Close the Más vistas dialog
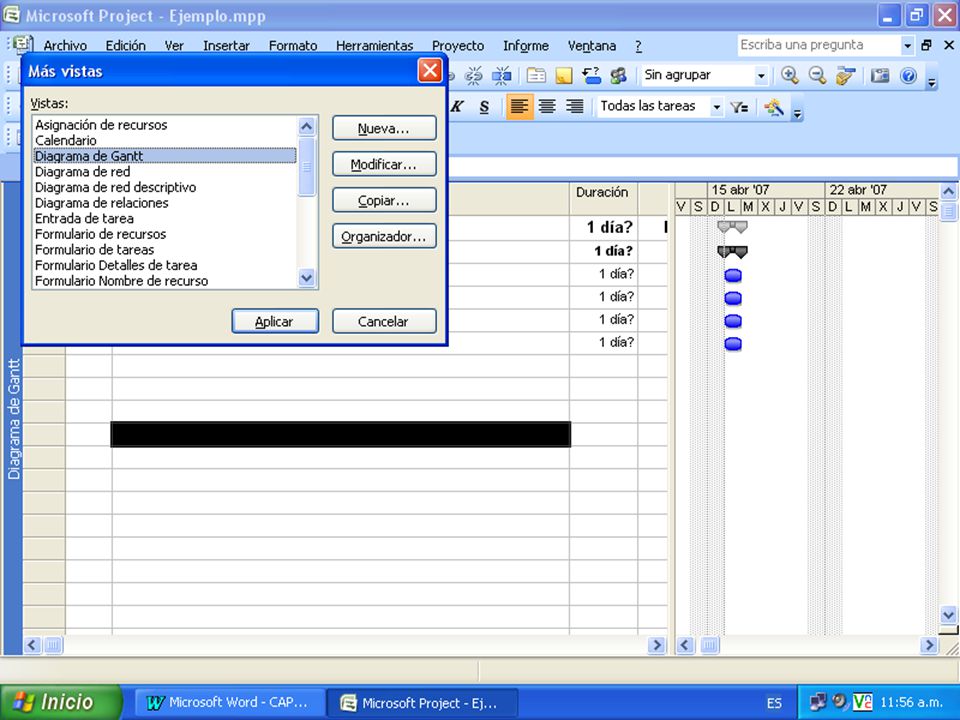Screen dimensions: 960x720 (x=430, y=70)
